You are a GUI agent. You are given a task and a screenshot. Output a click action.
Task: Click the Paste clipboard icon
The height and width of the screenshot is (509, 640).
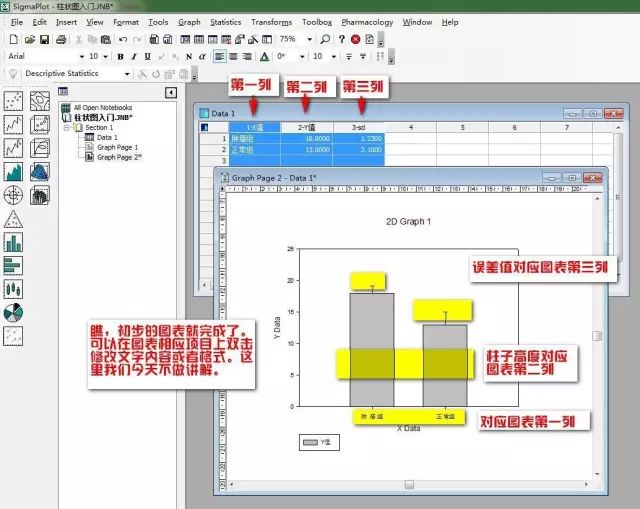pyautogui.click(x=106, y=39)
